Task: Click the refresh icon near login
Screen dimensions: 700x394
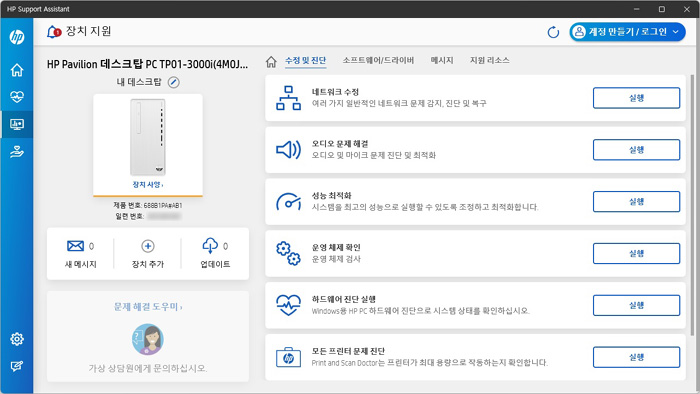Action: (553, 32)
